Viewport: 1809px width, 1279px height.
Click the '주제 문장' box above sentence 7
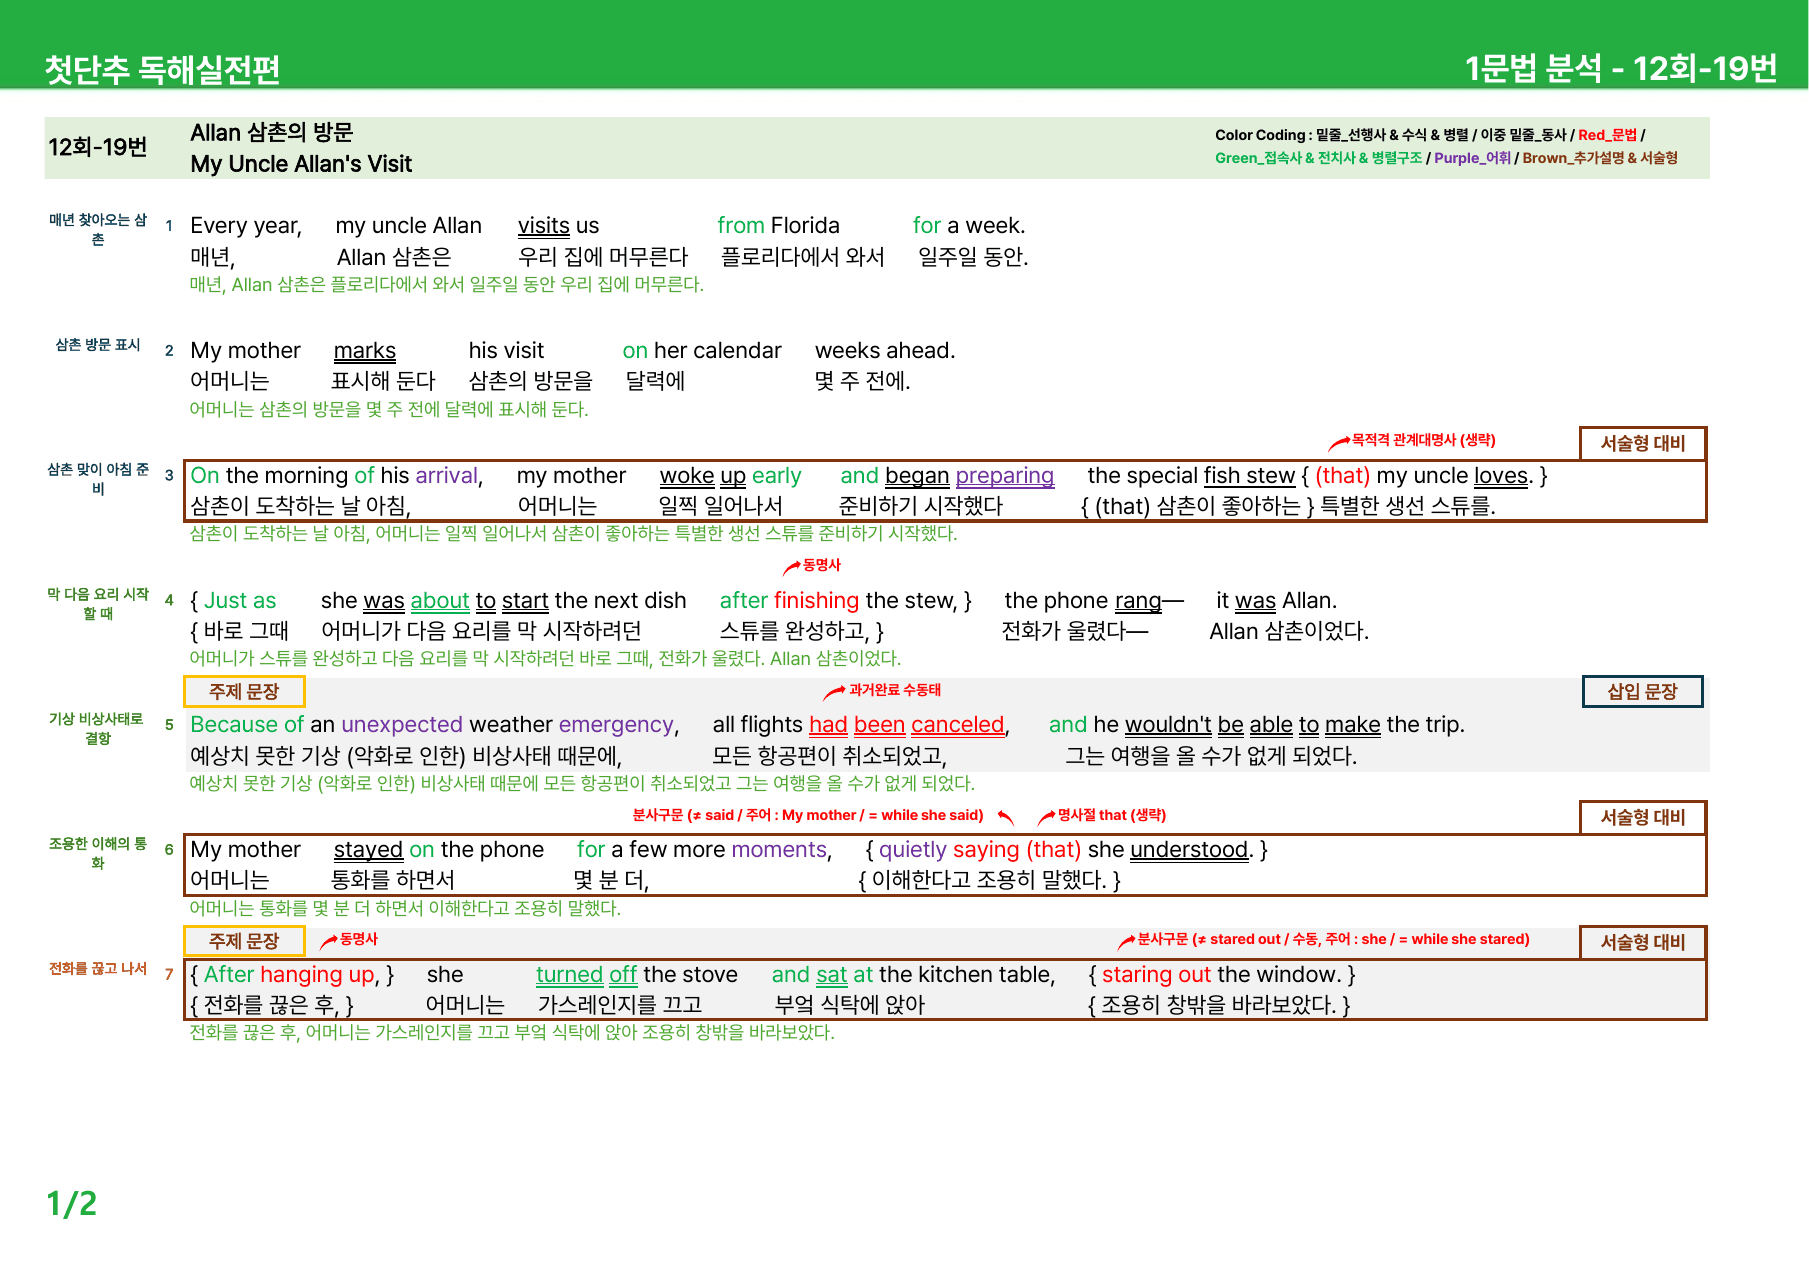(244, 941)
